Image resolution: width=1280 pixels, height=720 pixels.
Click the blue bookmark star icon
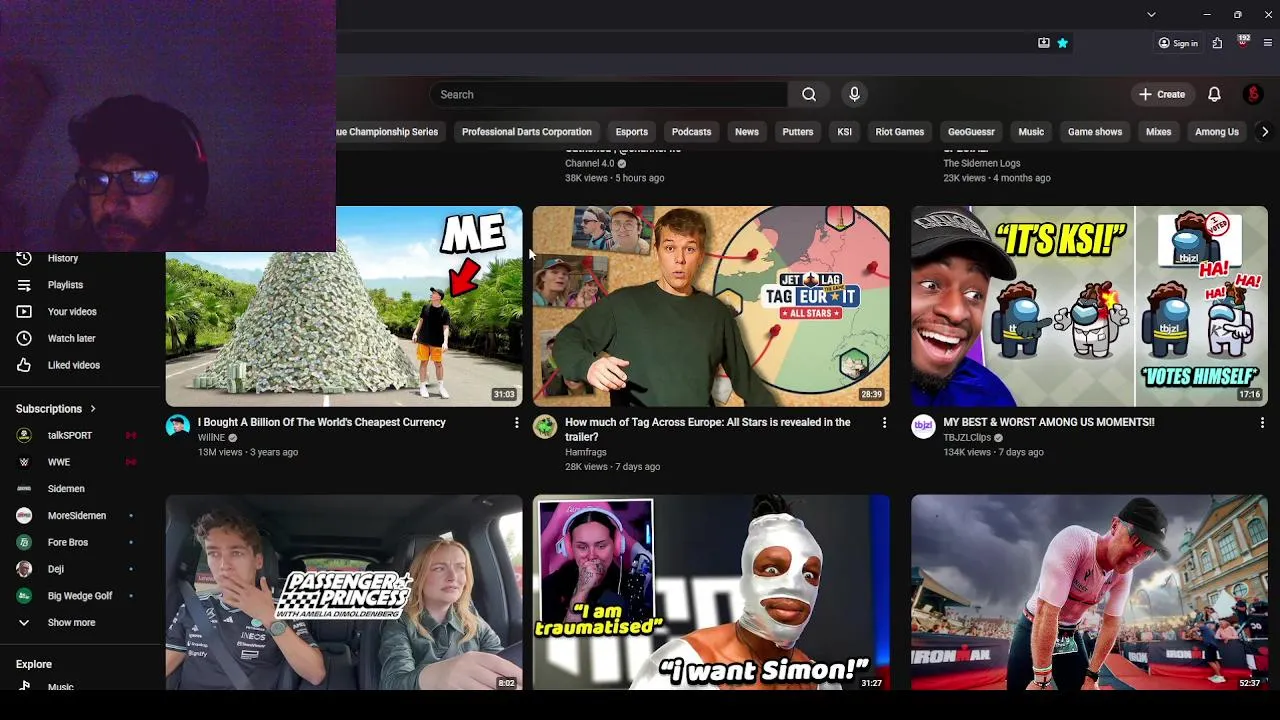click(1062, 43)
